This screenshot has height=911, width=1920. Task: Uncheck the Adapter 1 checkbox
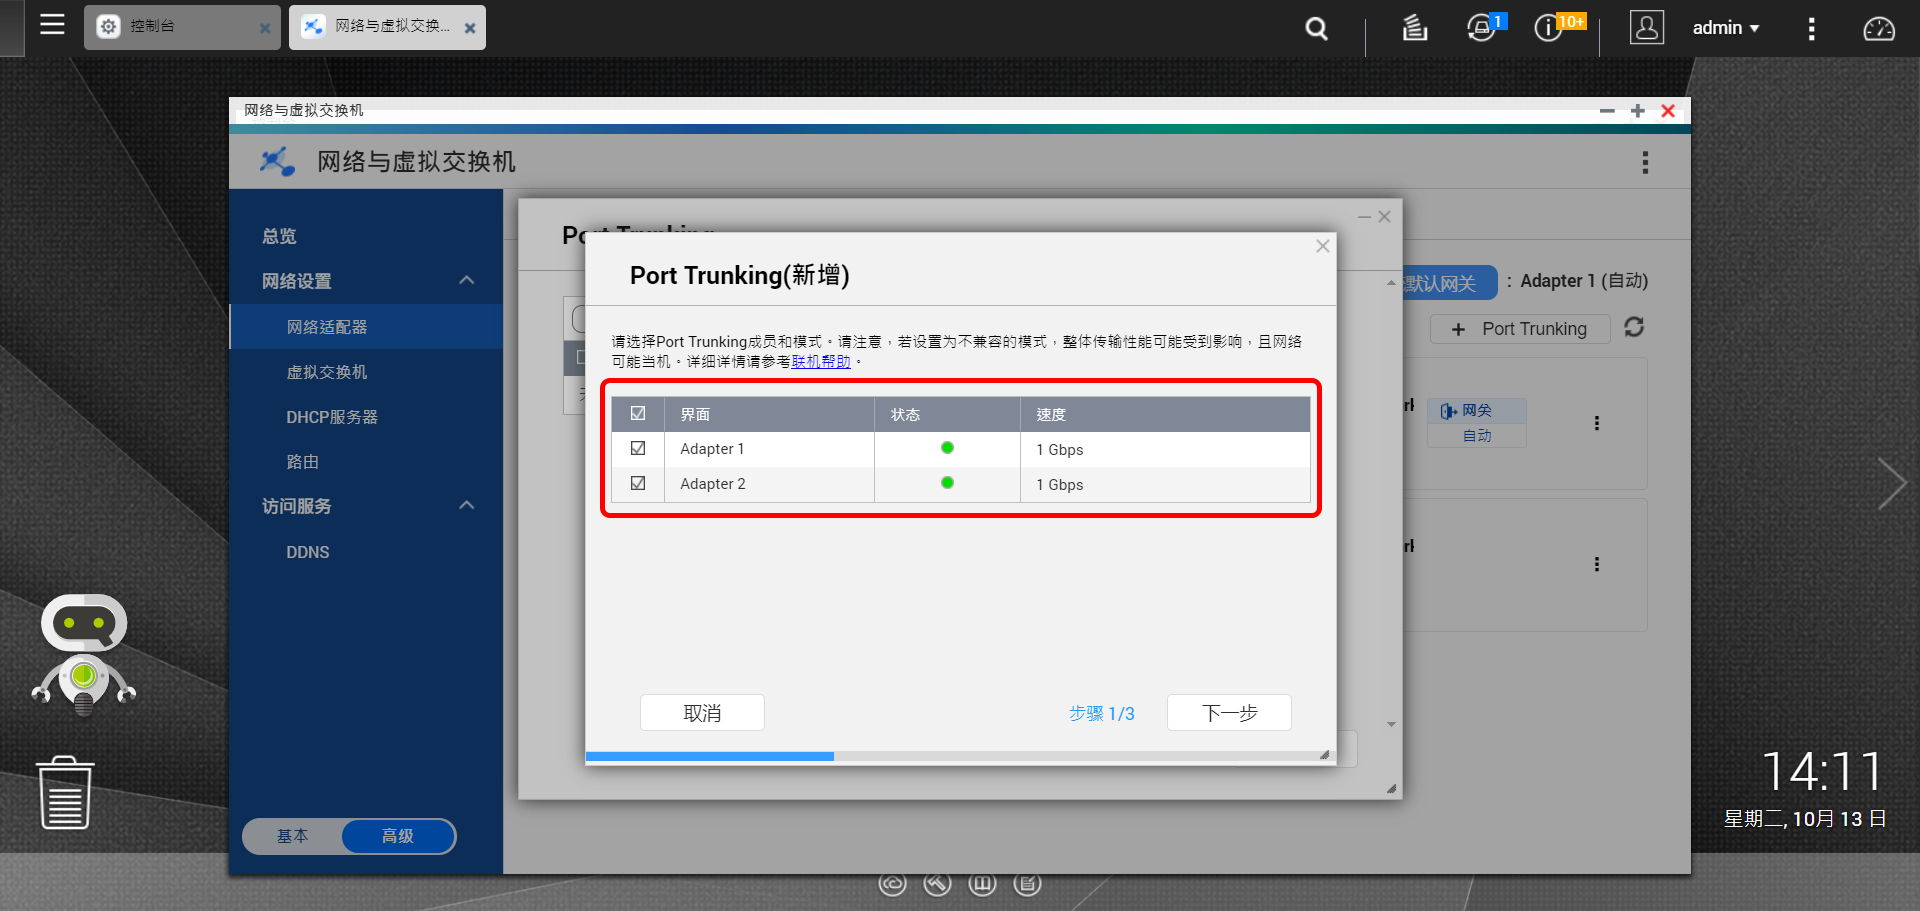638,448
